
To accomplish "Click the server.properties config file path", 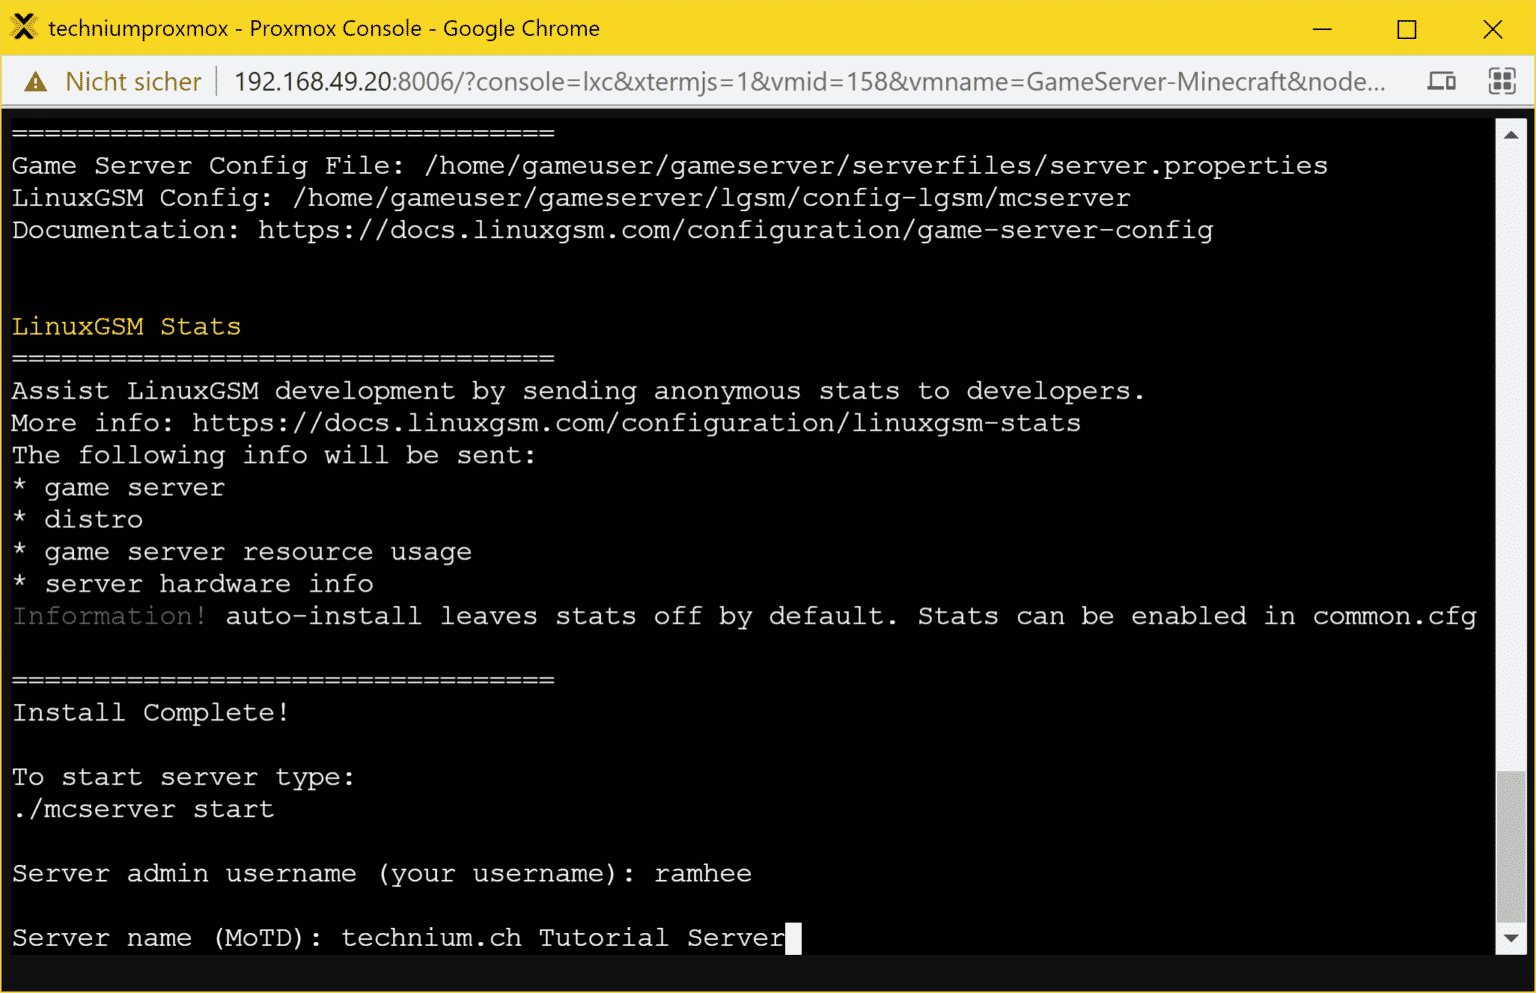I will [x=876, y=166].
